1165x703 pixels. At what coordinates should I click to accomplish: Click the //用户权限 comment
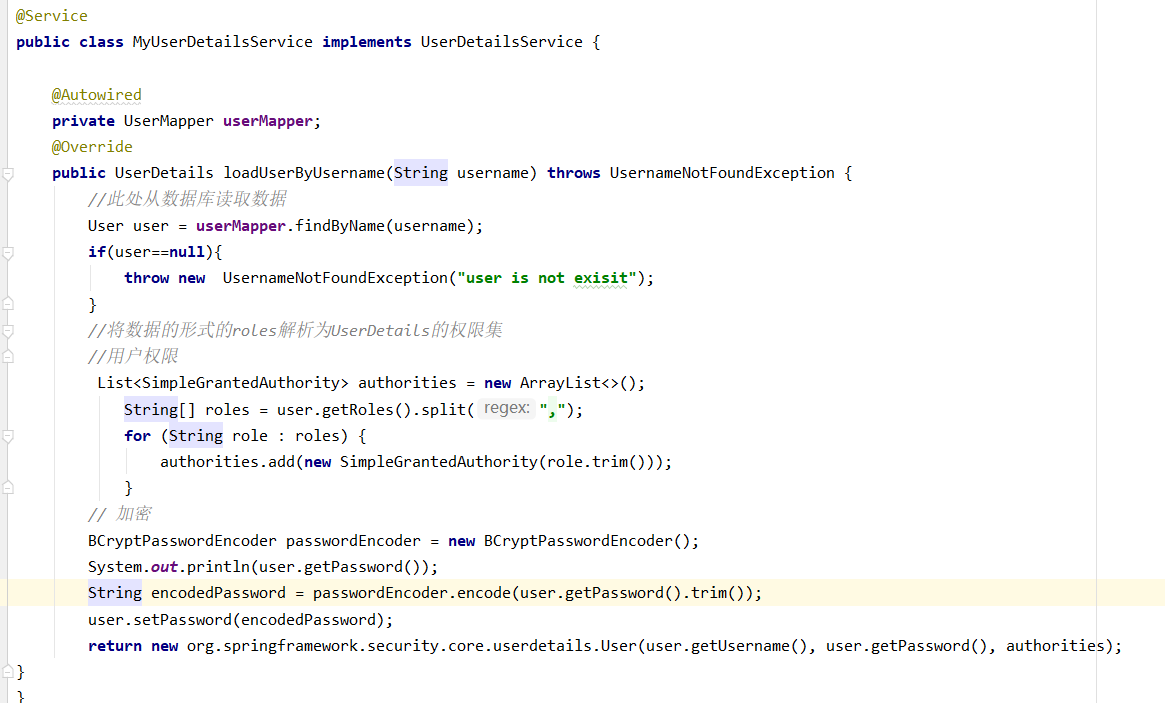pyautogui.click(x=133, y=357)
